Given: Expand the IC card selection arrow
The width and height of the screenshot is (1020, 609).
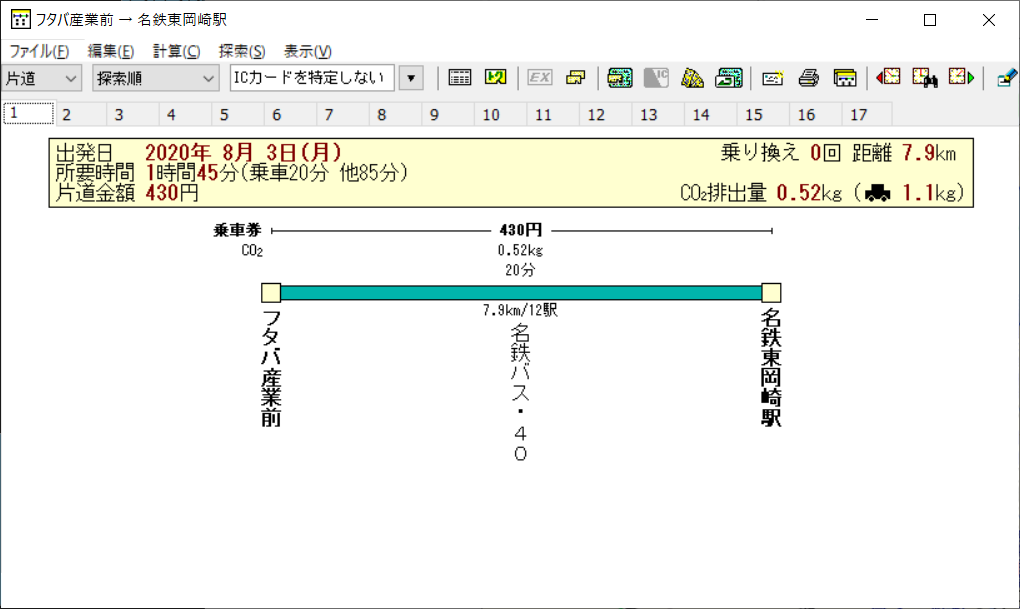Looking at the screenshot, I should 411,78.
